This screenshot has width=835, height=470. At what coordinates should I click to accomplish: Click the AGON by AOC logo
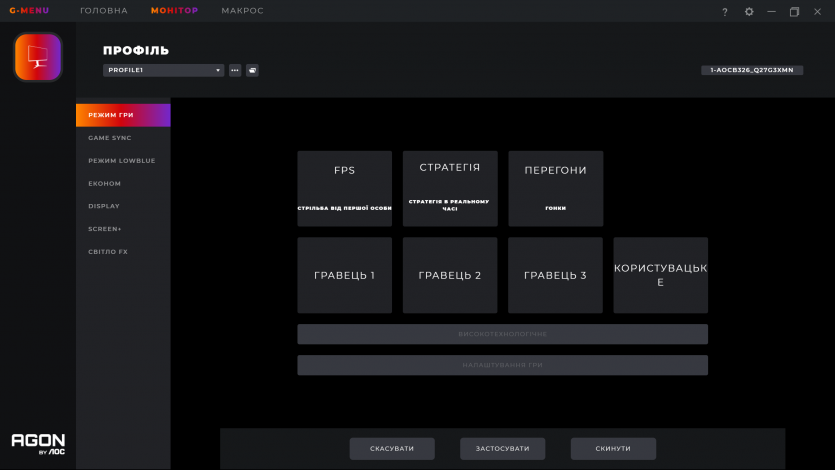coord(38,444)
